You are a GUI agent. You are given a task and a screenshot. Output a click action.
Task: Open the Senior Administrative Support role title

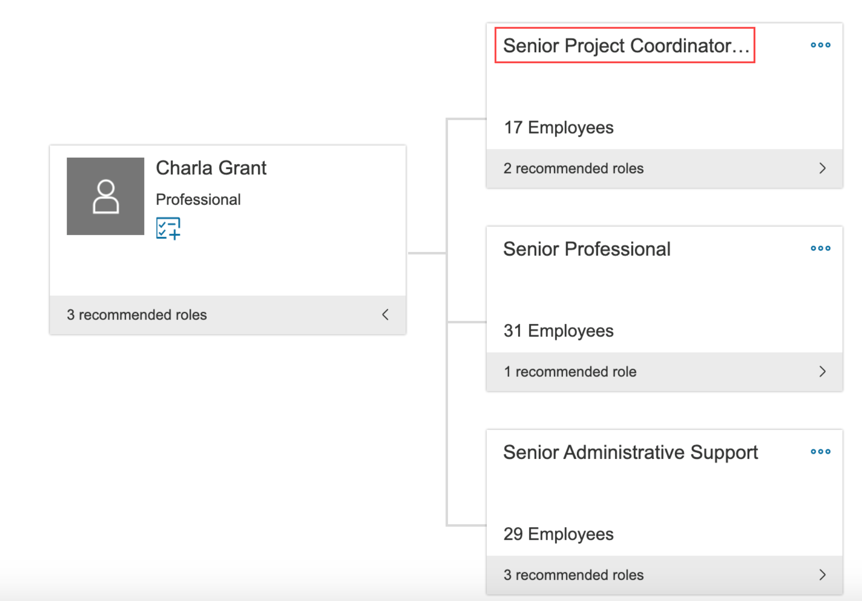(x=630, y=452)
